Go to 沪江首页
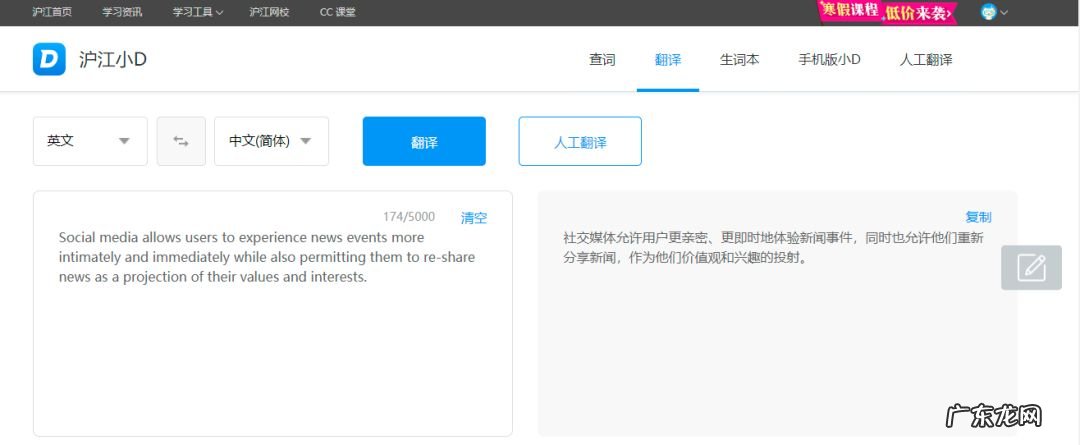Screen dimensions: 1080x445 (52, 12)
